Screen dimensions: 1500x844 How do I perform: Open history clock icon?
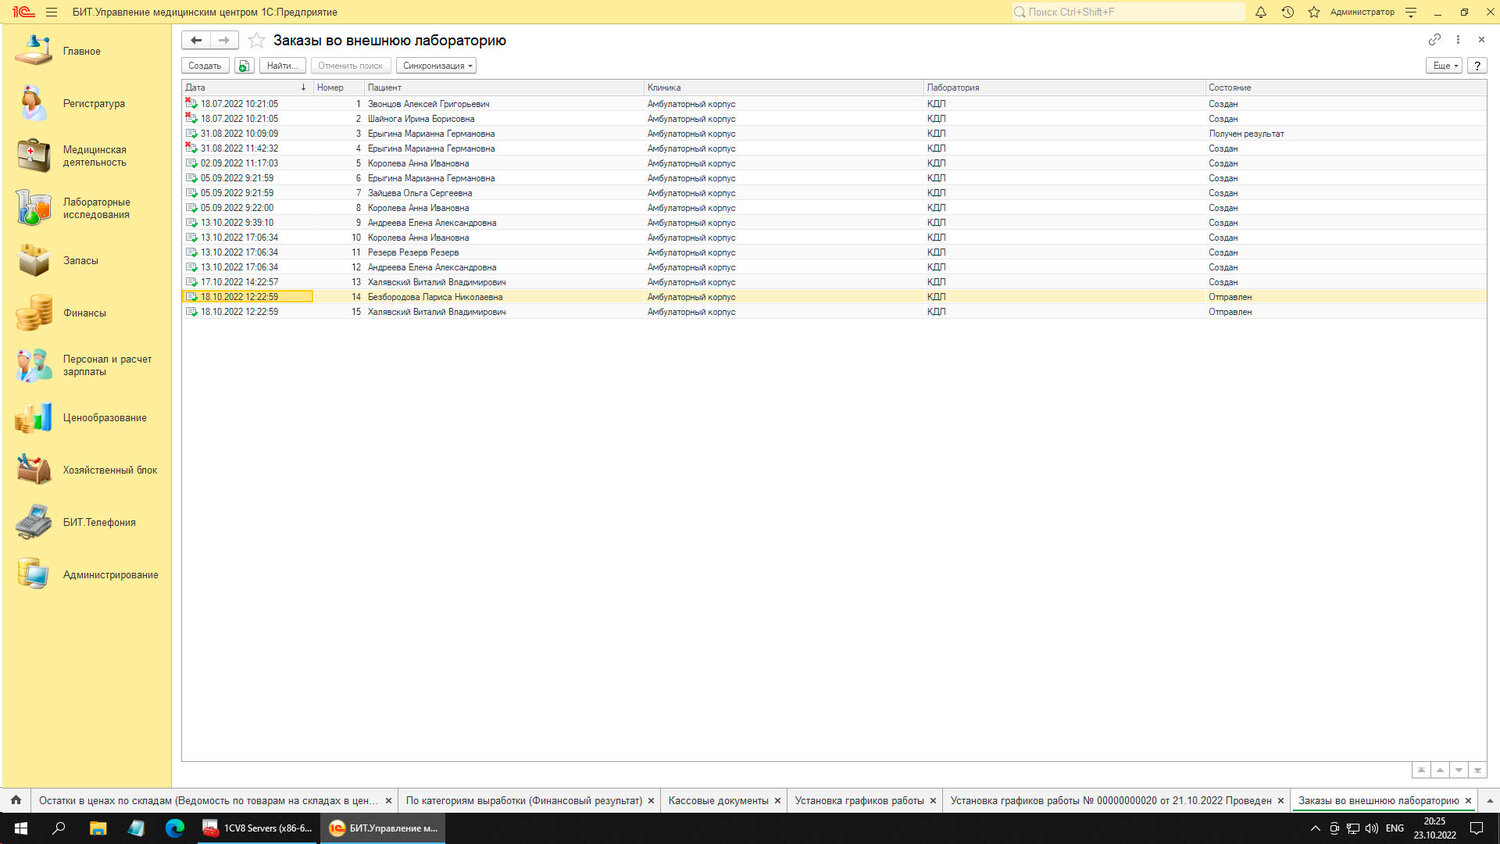click(x=1287, y=12)
